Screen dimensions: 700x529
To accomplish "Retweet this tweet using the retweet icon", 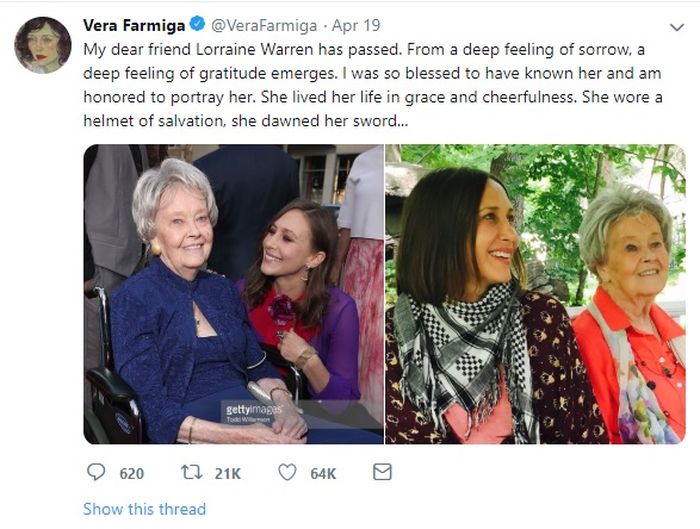I will coord(191,472).
